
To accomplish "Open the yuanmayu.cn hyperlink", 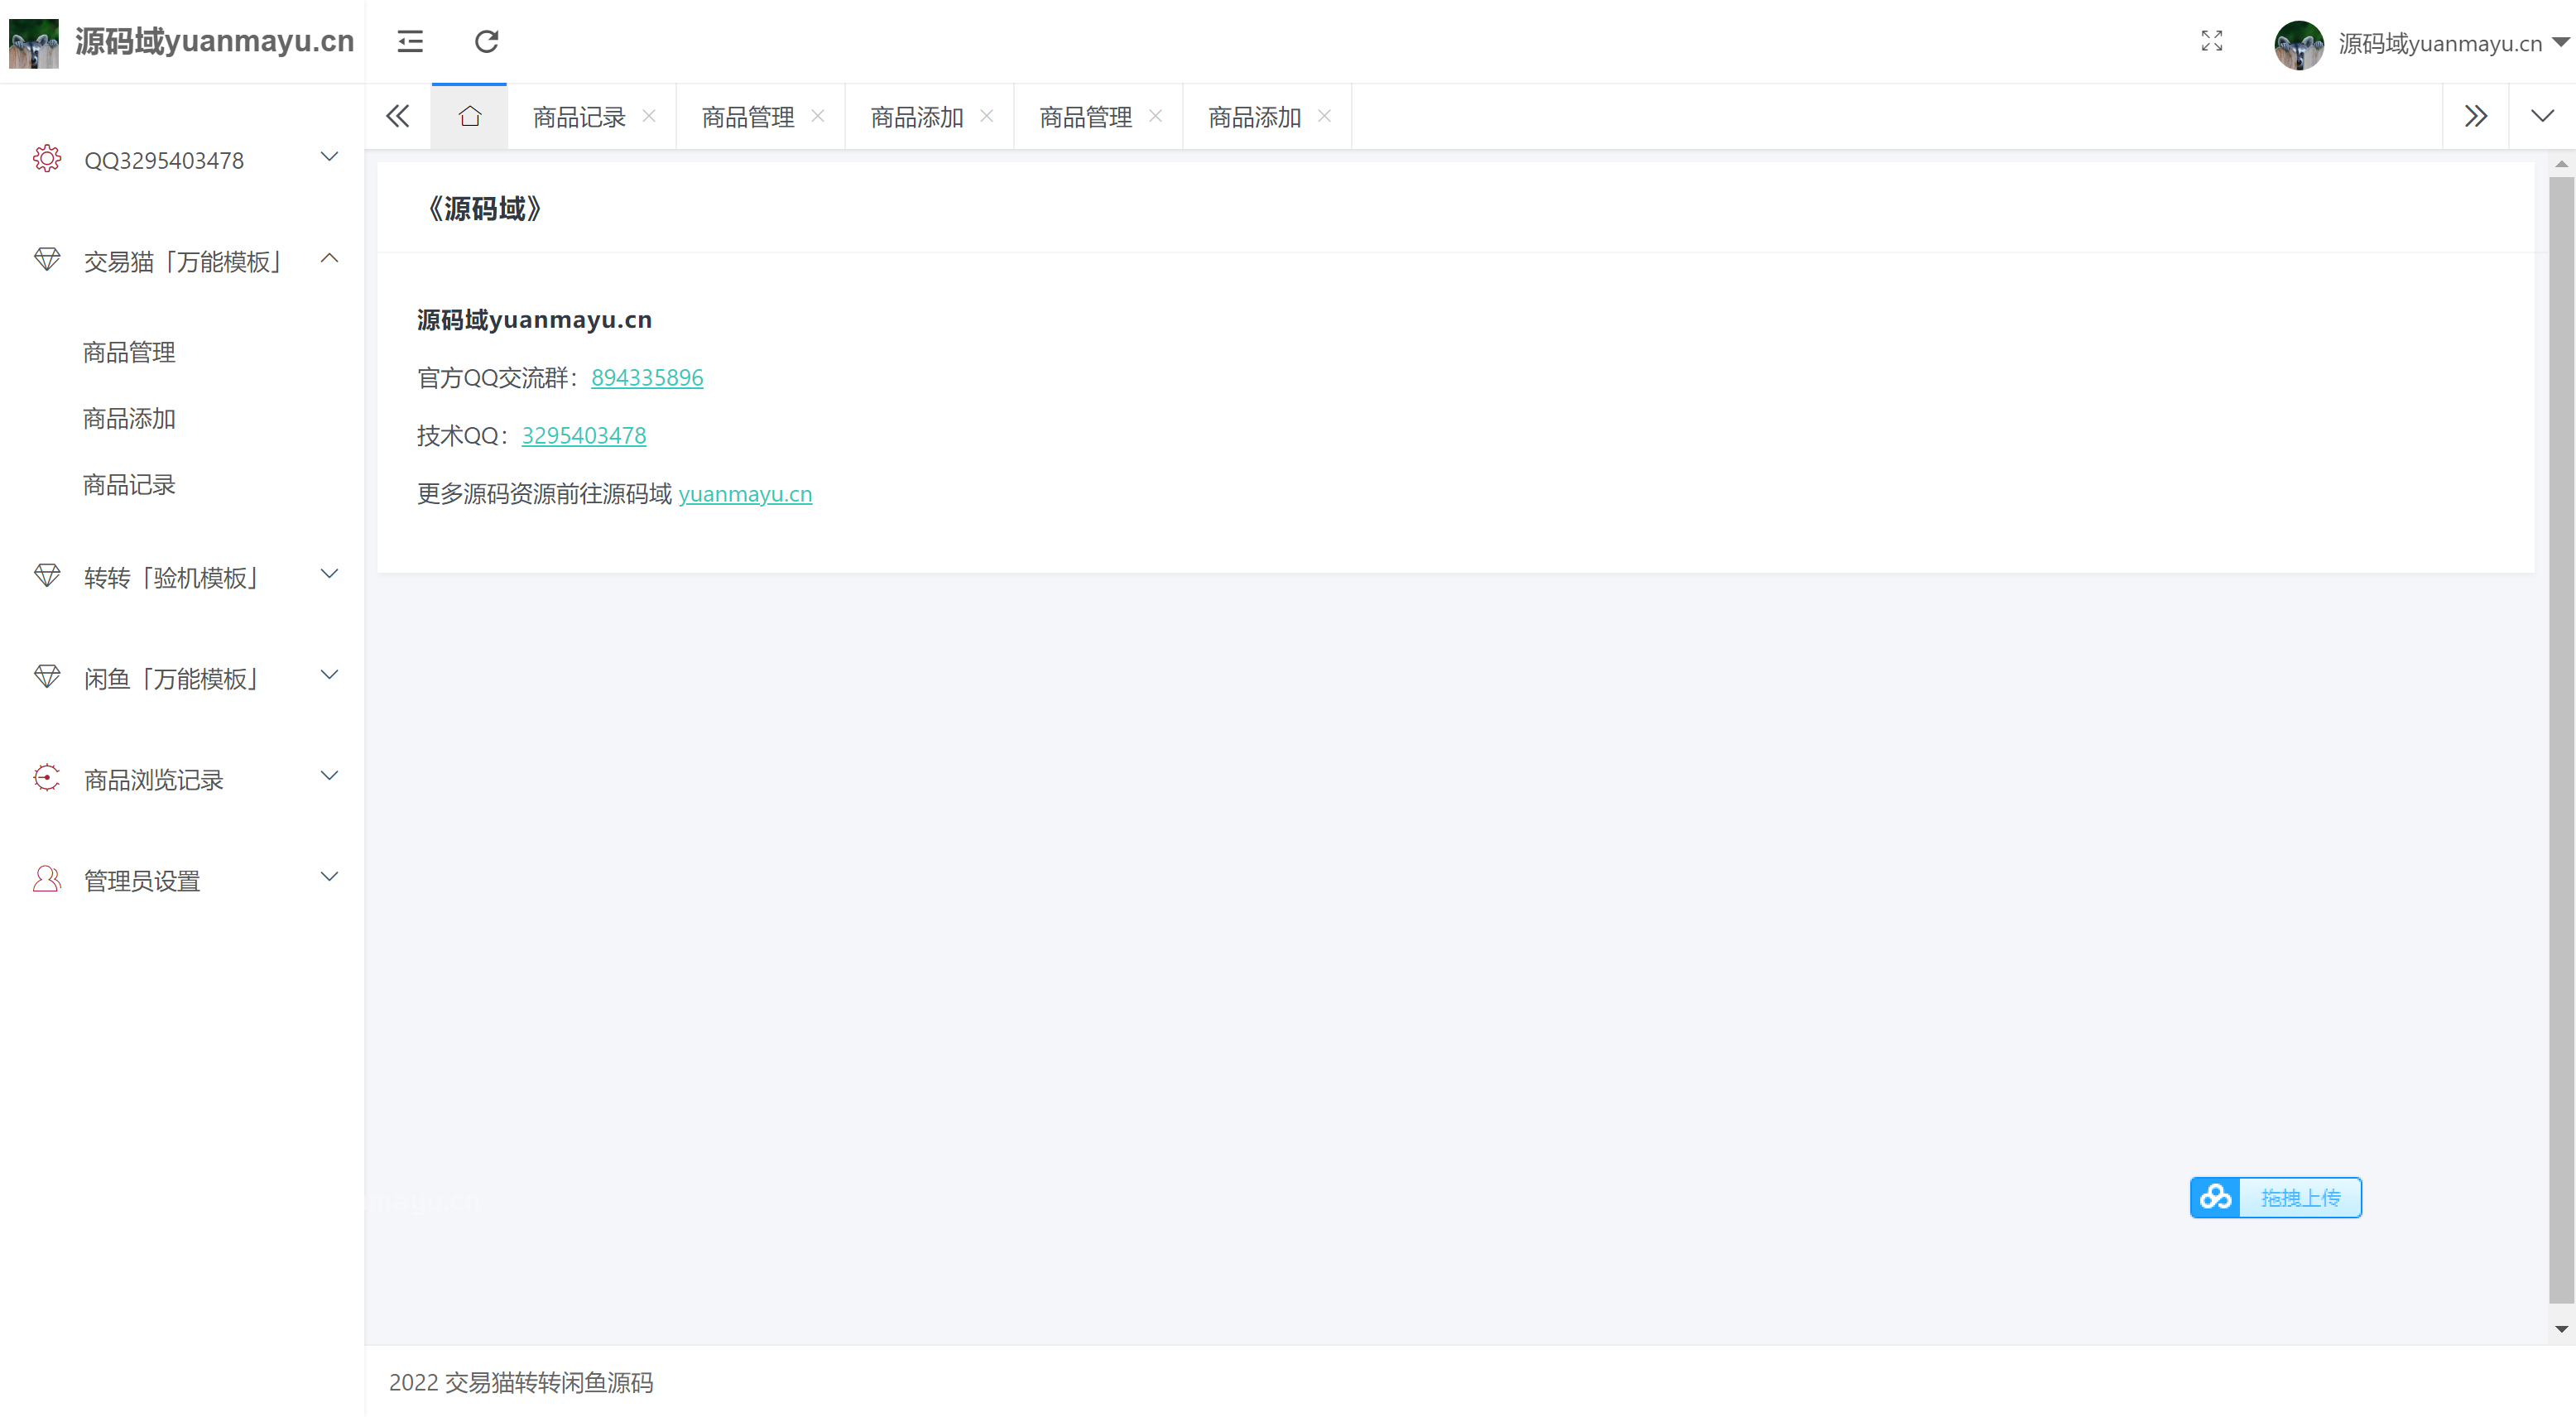I will (745, 494).
